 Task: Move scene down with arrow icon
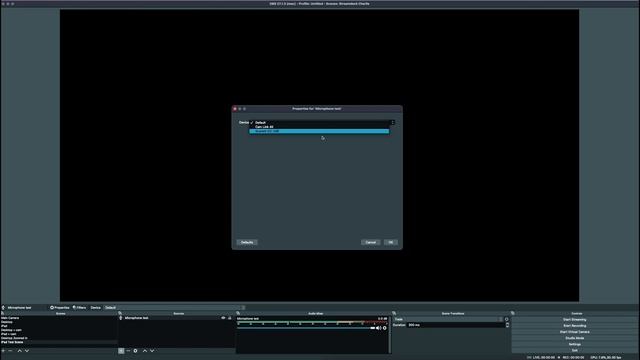pyautogui.click(x=27, y=351)
